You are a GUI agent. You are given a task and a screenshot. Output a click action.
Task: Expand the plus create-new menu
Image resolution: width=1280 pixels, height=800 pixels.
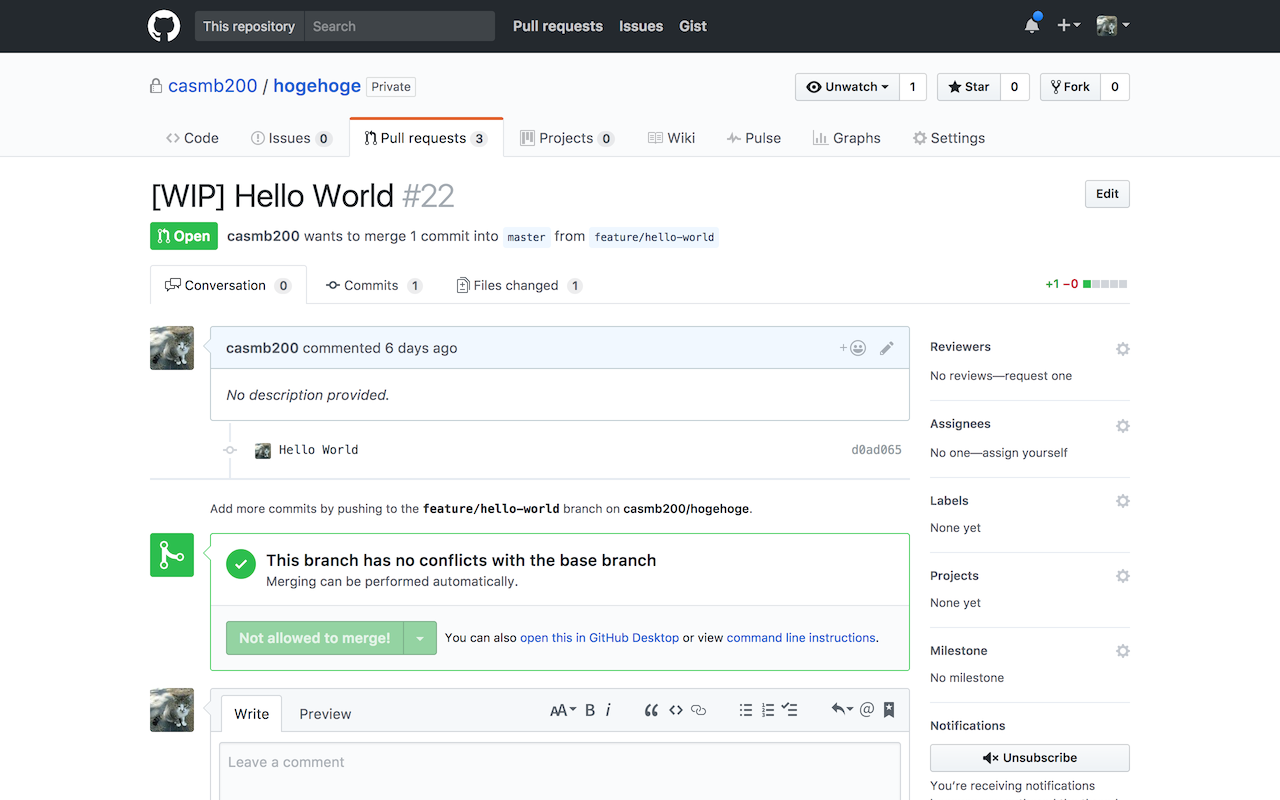(1068, 26)
